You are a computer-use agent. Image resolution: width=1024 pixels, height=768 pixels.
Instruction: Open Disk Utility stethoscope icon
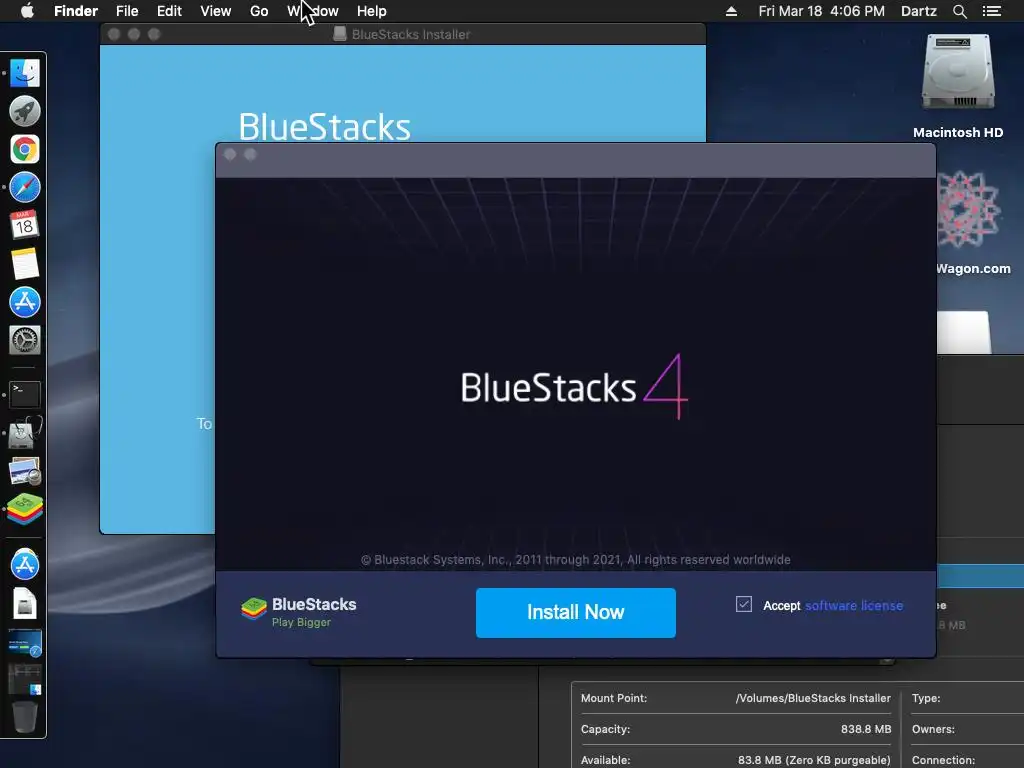(25, 432)
